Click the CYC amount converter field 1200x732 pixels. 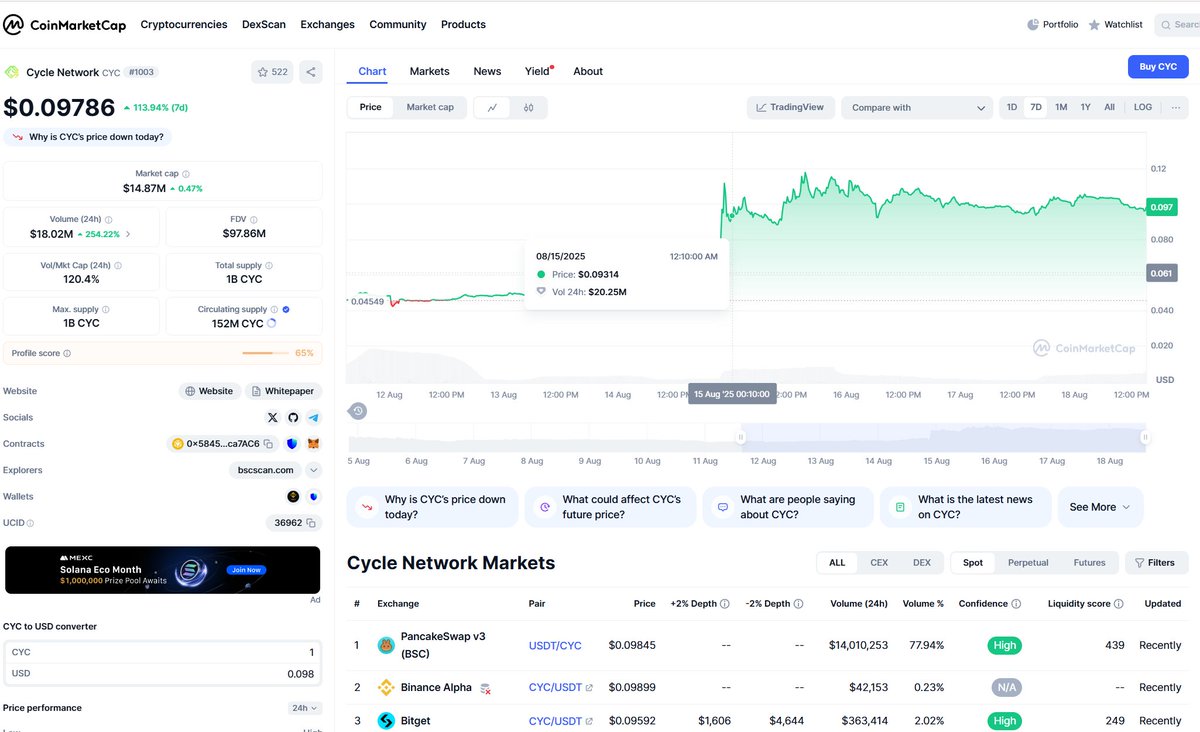coord(162,652)
